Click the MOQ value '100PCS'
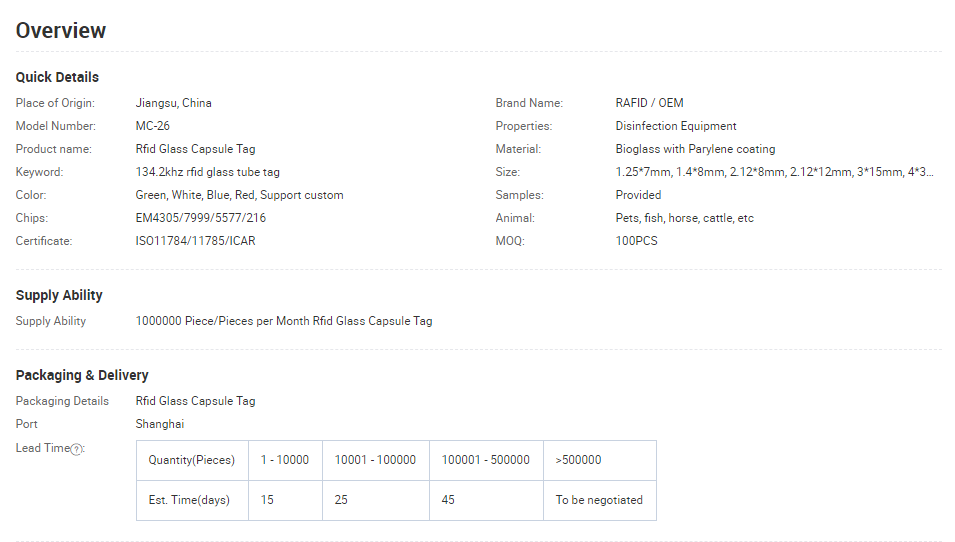Viewport: 955px width, 542px height. pyautogui.click(x=636, y=241)
